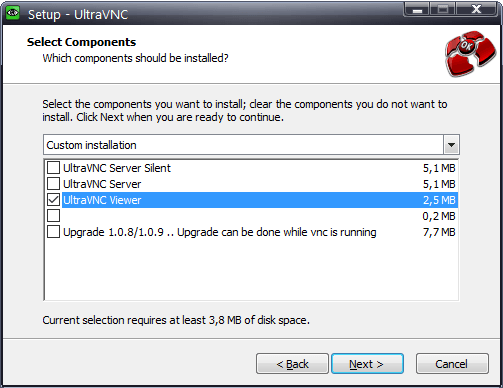Viewport: 503px width, 388px height.
Task: Minimize the Setup window
Action: [417, 9]
